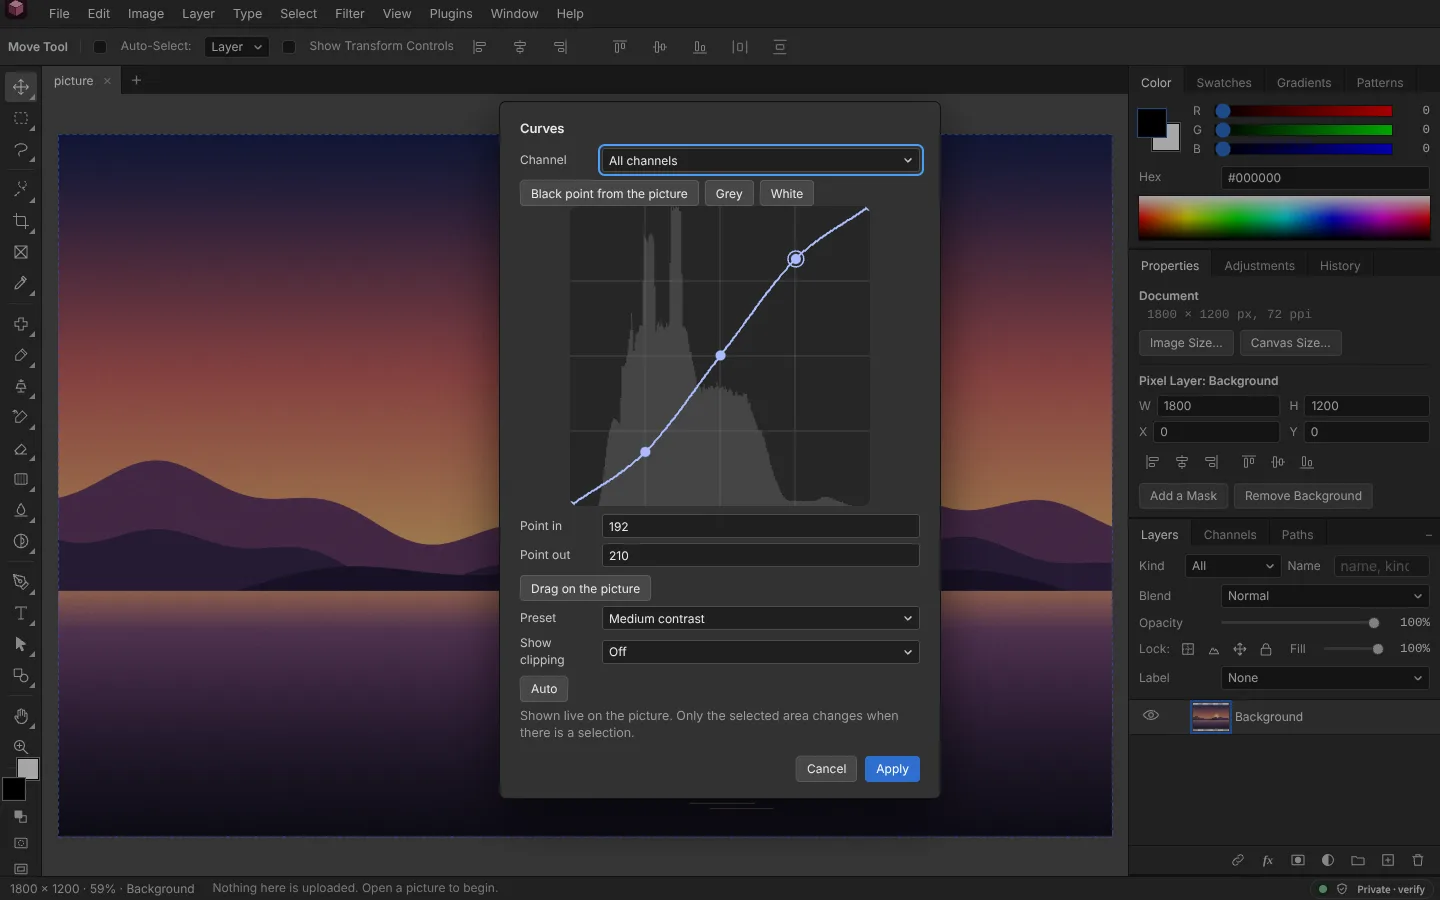Switch to the Channels tab

1230,535
